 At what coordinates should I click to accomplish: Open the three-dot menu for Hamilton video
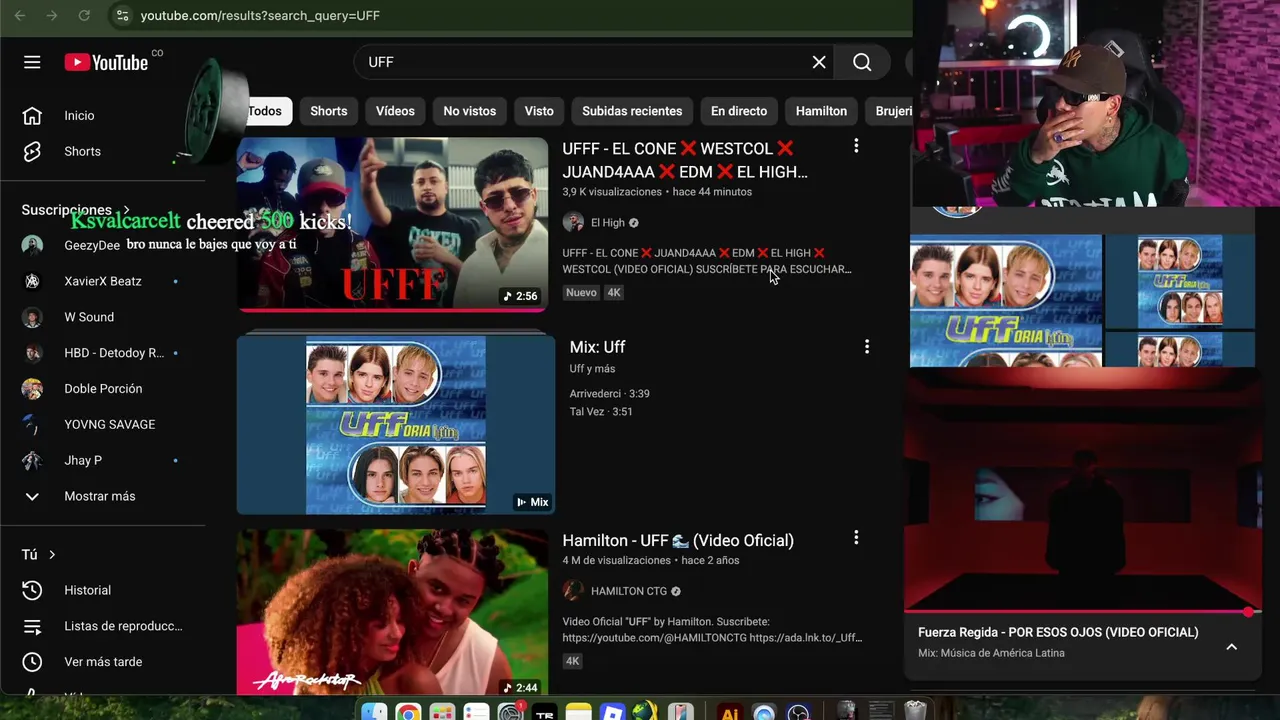[x=856, y=538]
